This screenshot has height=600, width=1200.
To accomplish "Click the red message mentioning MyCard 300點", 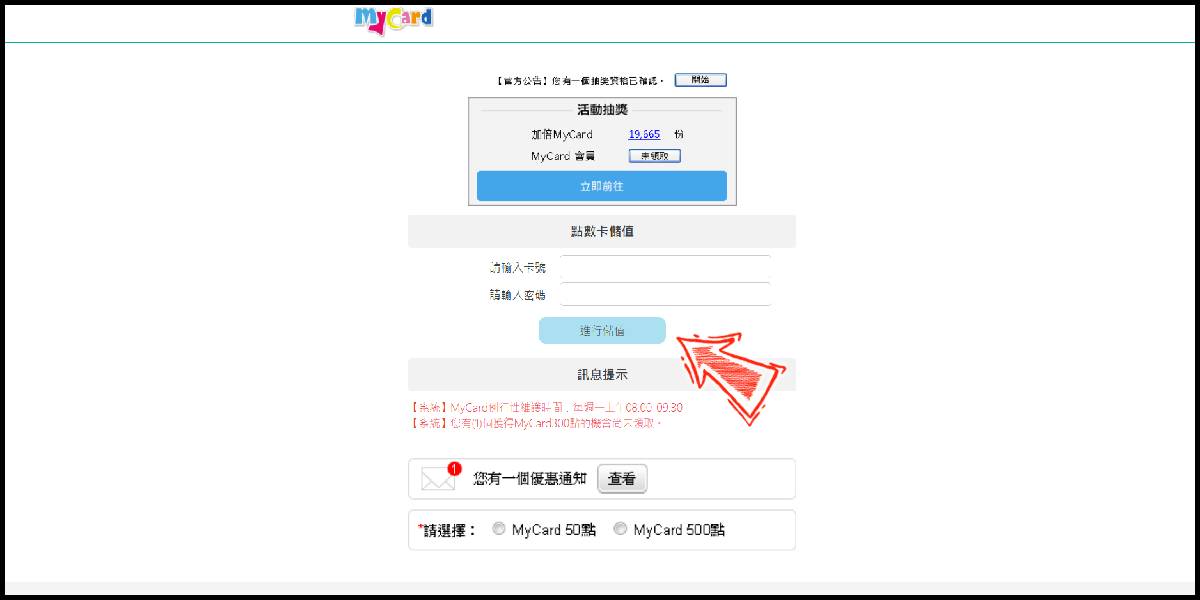I will [537, 423].
